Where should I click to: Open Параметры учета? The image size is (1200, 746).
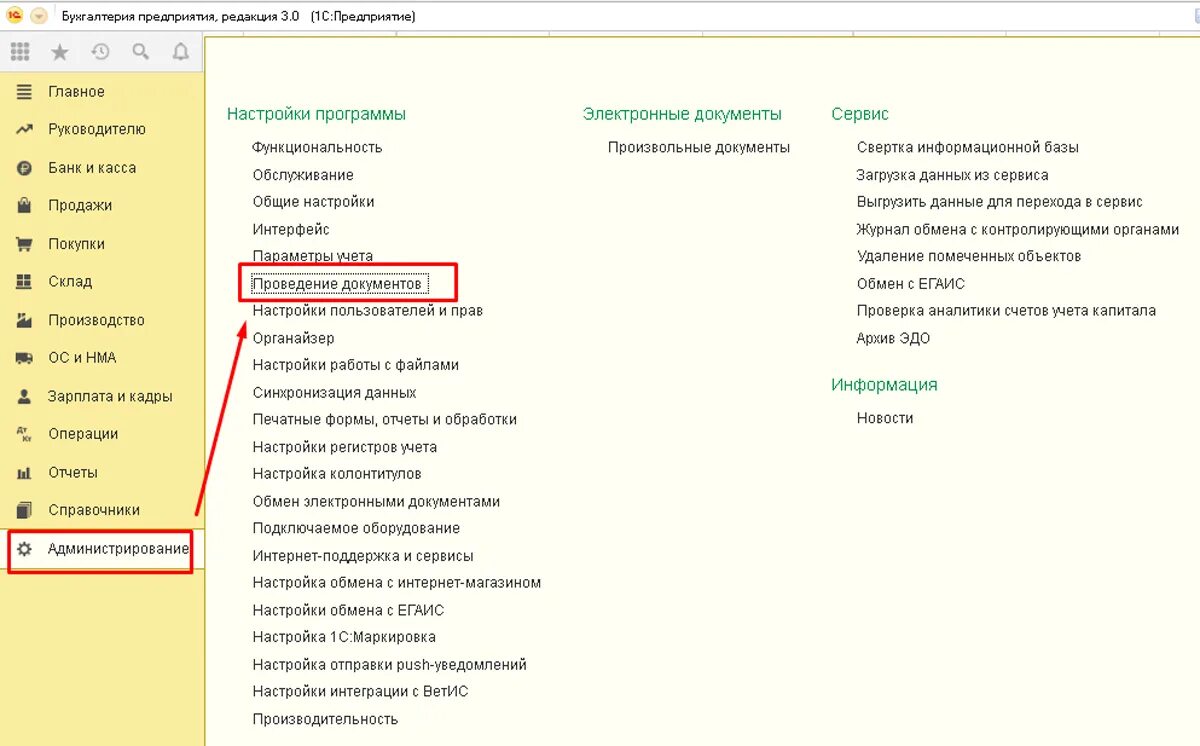(x=313, y=256)
